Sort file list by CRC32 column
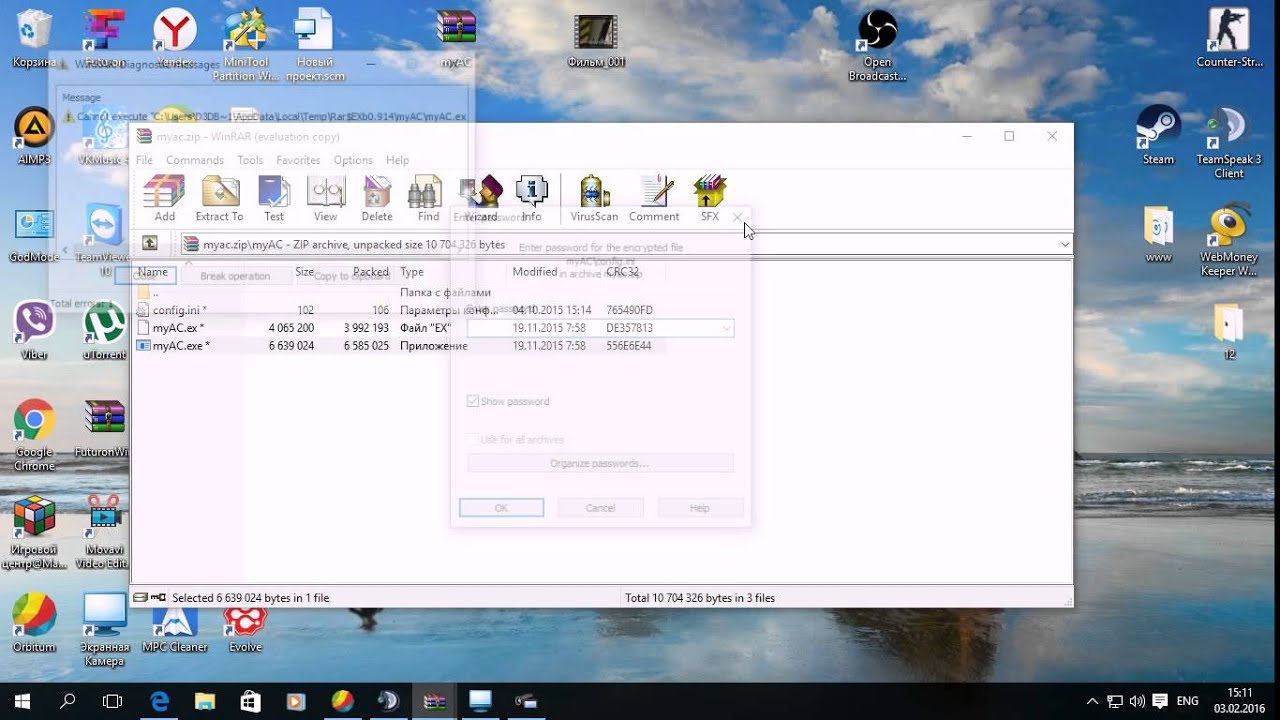Viewport: 1280px width, 720px height. [x=623, y=272]
